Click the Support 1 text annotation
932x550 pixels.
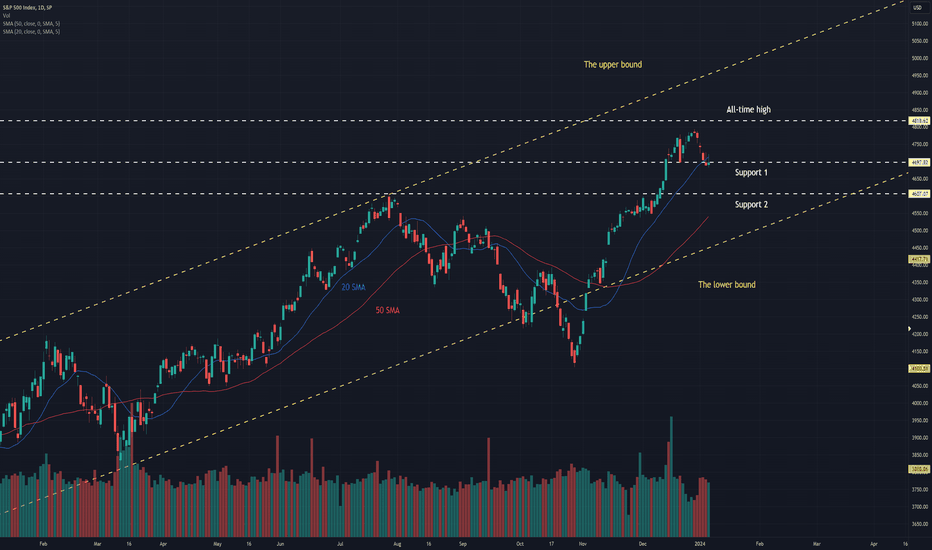tap(751, 172)
